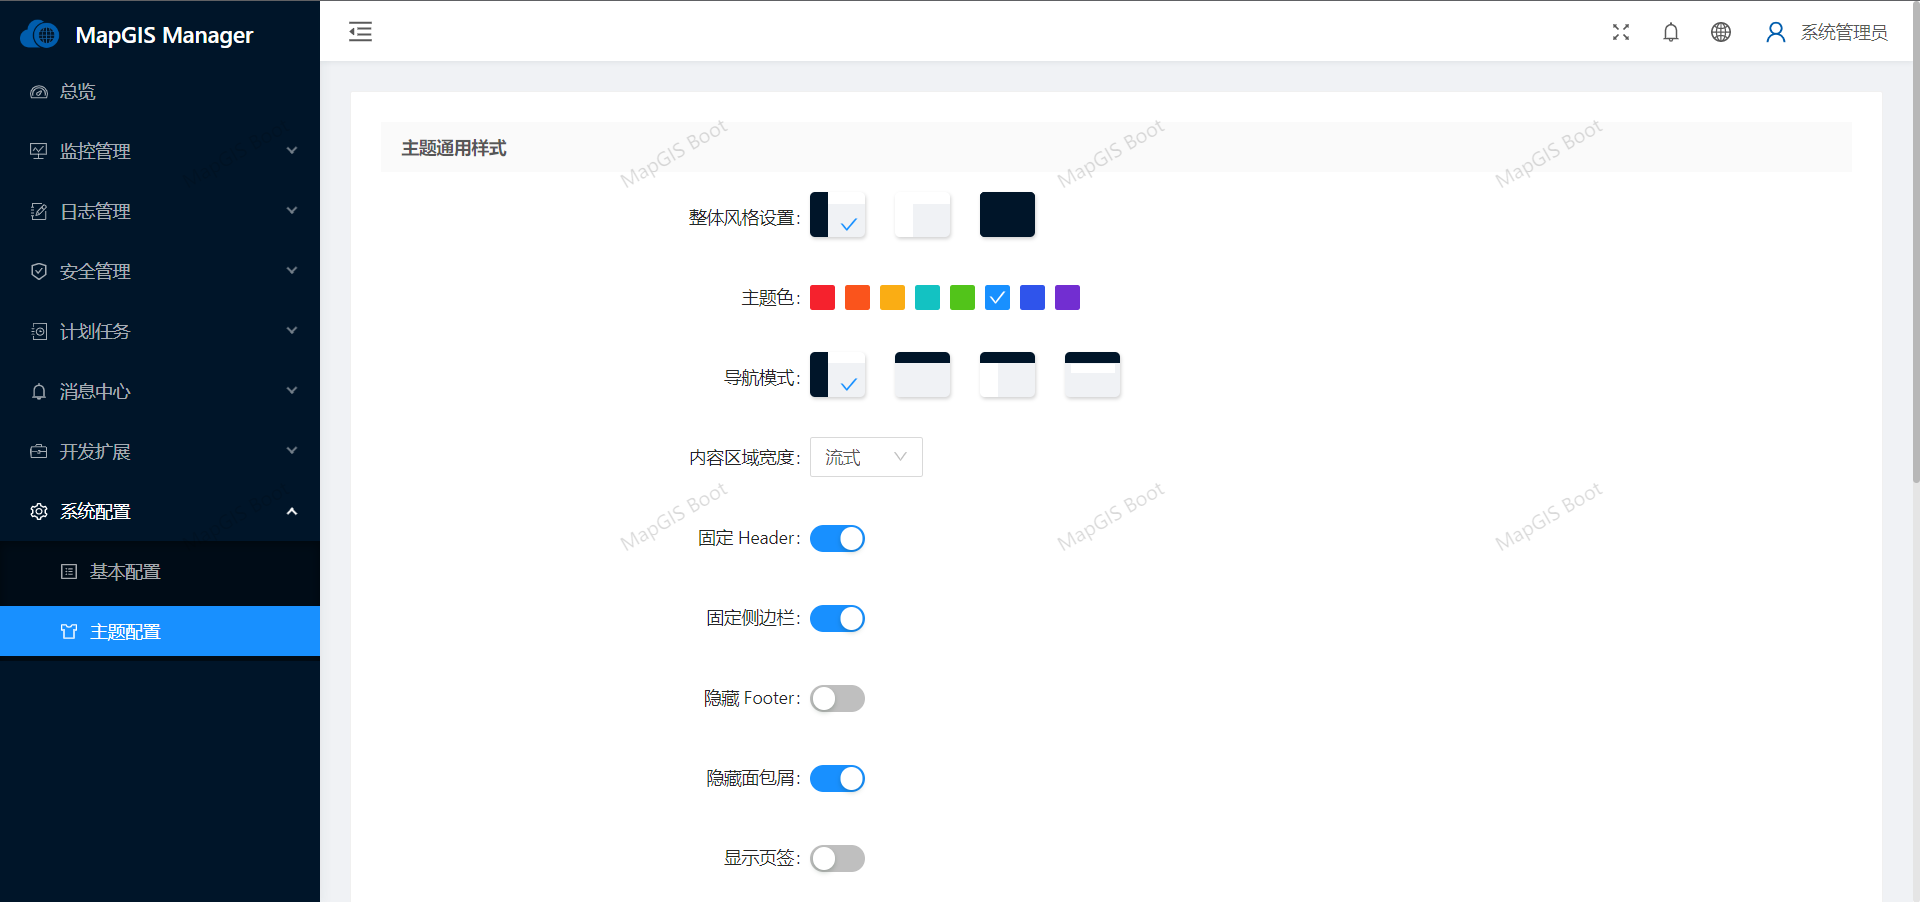Select the full dark overall style
The width and height of the screenshot is (1920, 902).
pyautogui.click(x=1007, y=214)
